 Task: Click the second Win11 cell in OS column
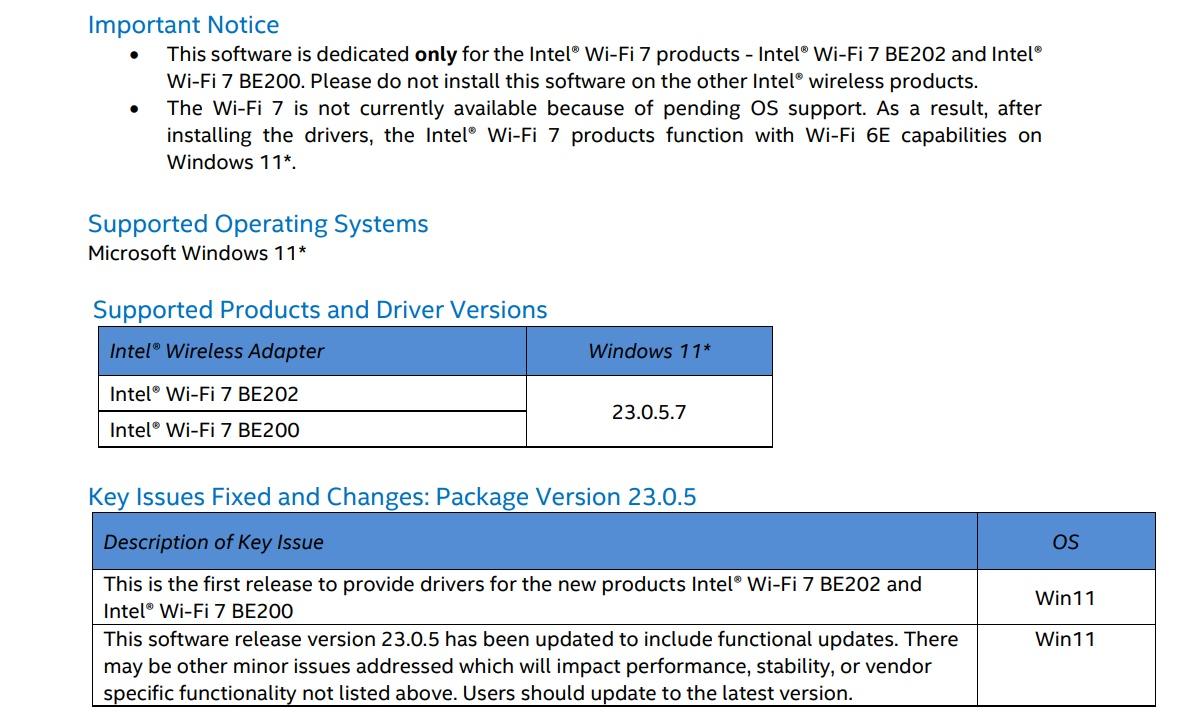(x=1065, y=639)
